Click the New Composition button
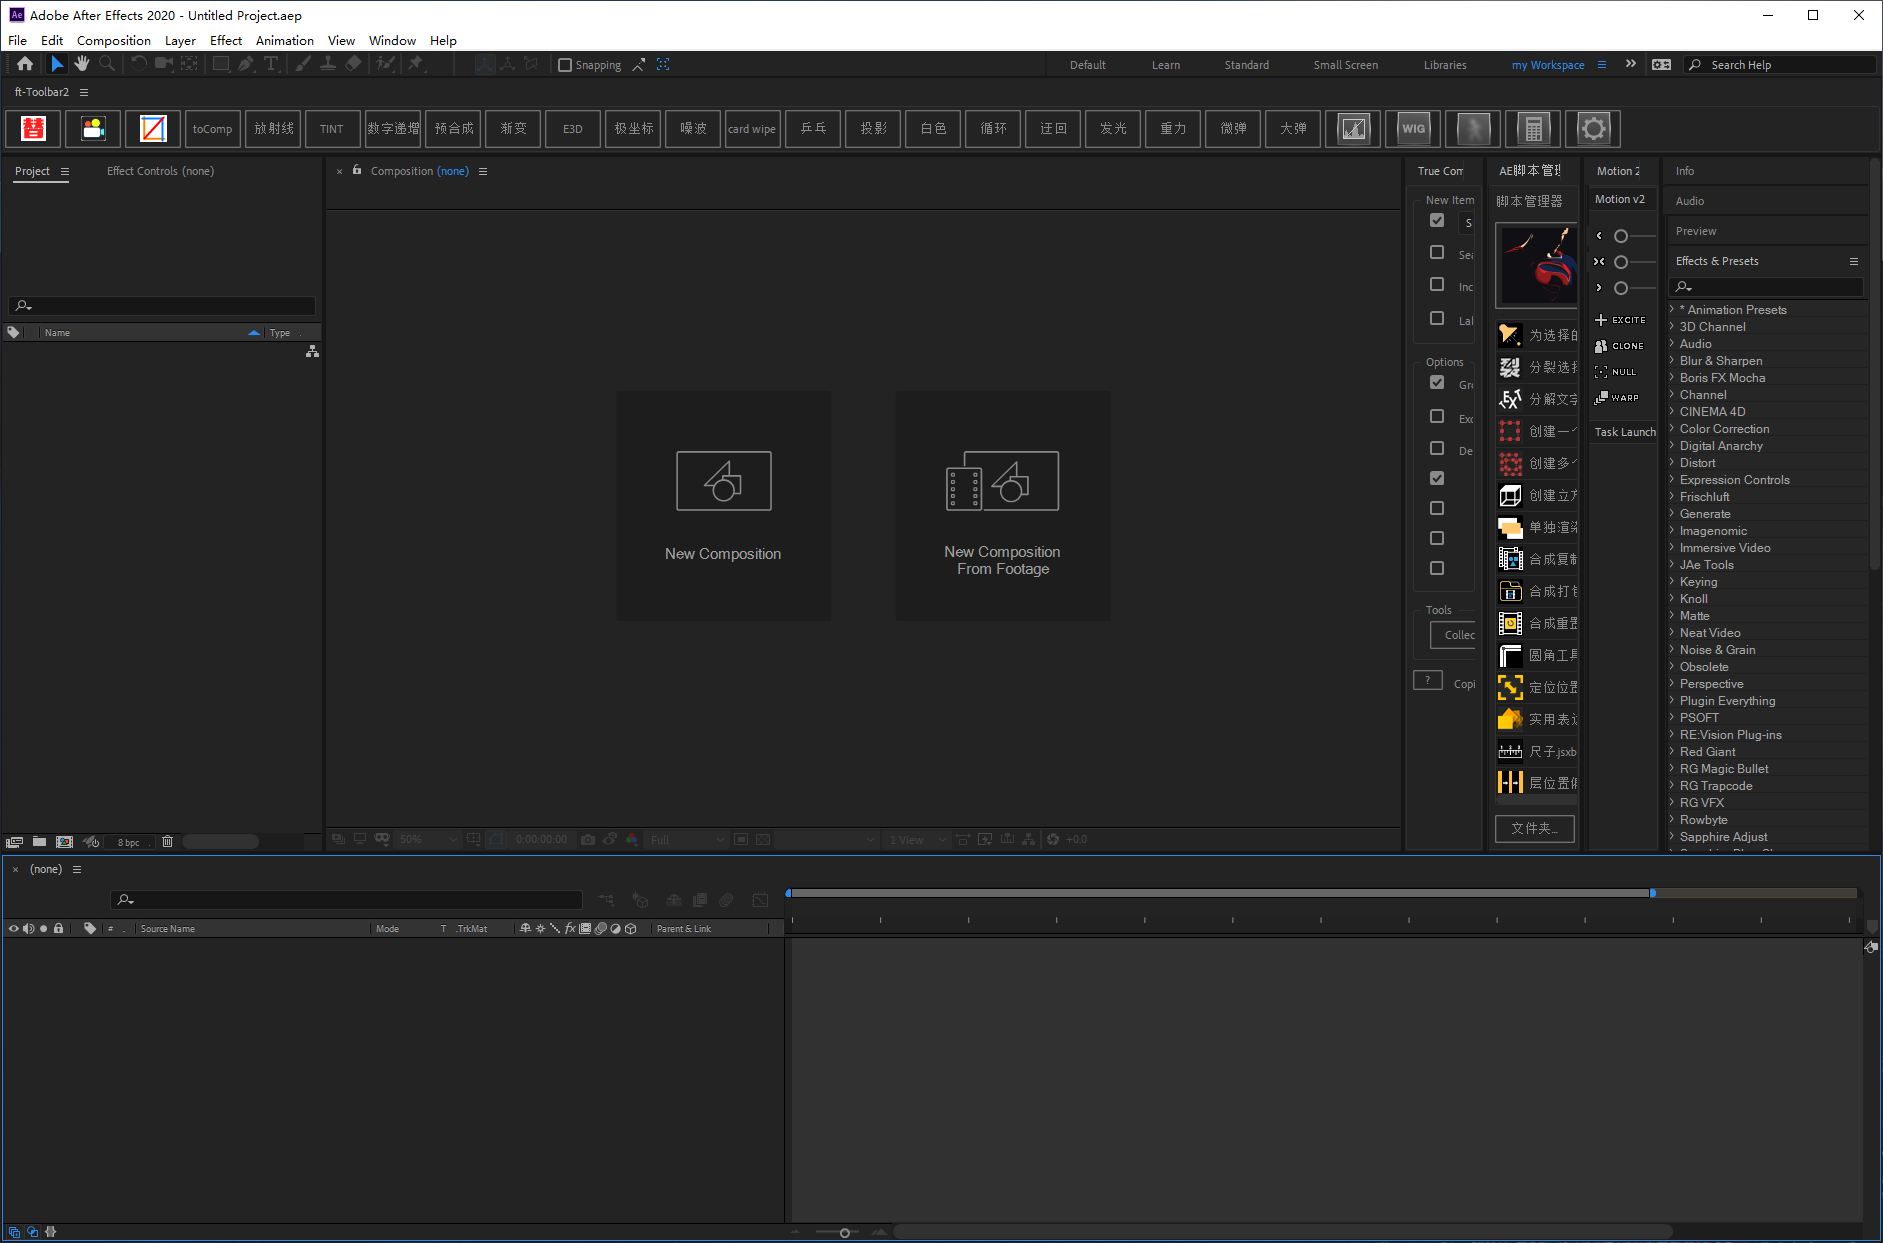1883x1243 pixels. [723, 506]
